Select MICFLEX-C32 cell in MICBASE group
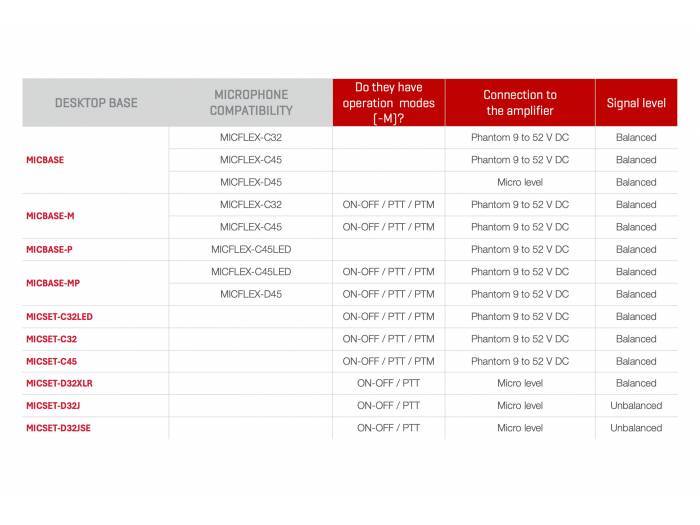The height and width of the screenshot is (525, 700). pyautogui.click(x=251, y=138)
